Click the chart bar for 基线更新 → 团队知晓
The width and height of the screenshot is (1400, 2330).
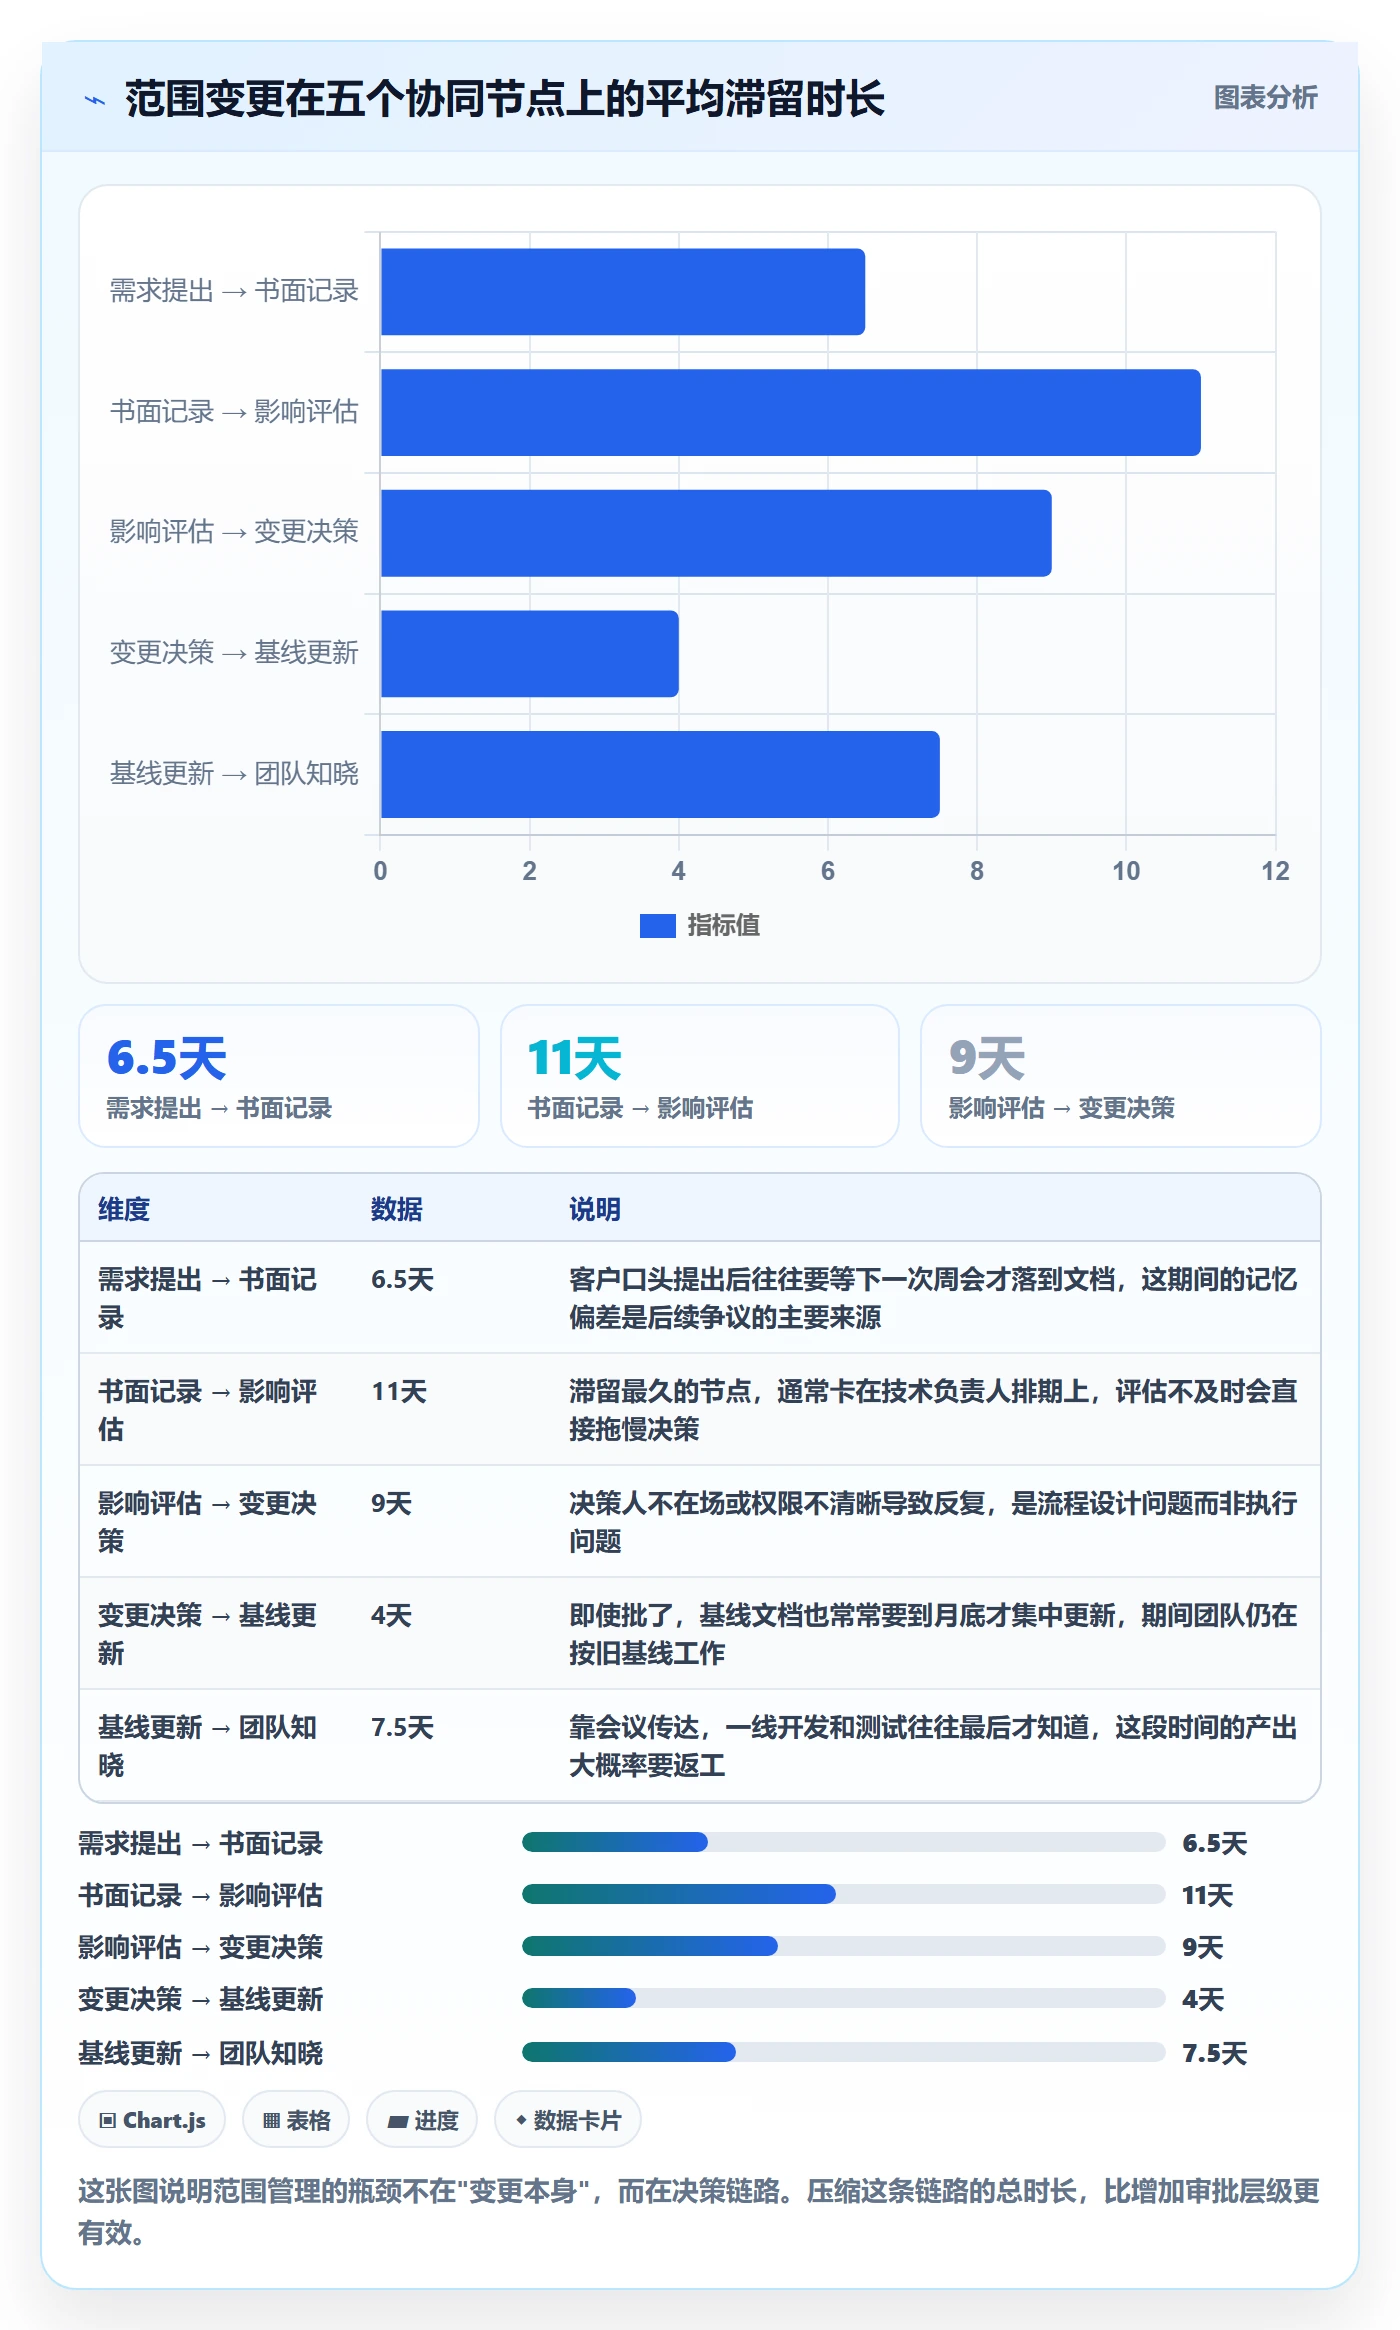click(x=659, y=774)
